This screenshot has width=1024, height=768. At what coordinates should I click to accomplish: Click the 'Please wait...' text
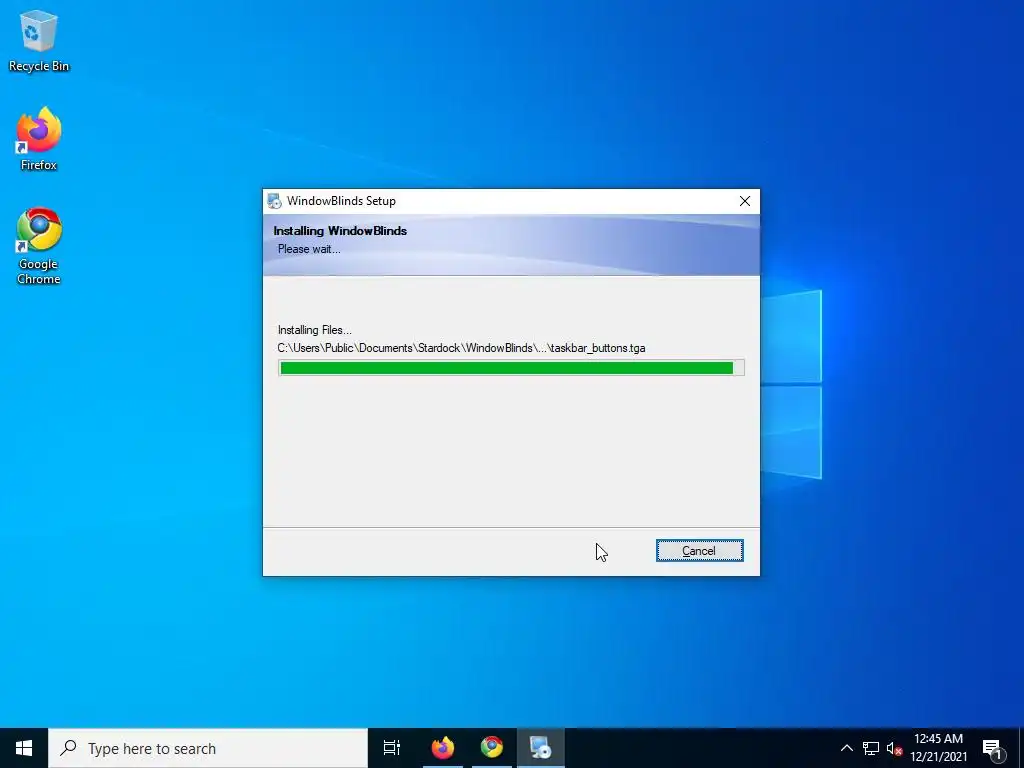309,249
